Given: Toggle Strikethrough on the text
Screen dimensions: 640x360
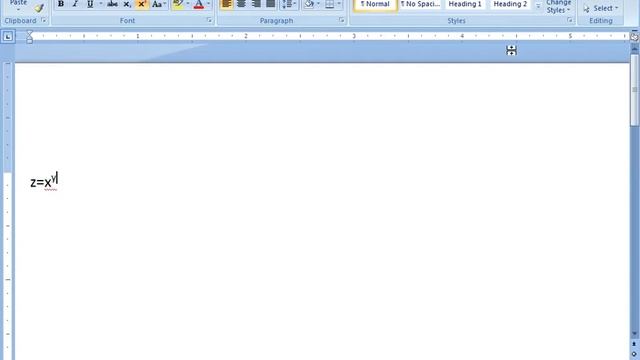Looking at the screenshot, I should (112, 4).
